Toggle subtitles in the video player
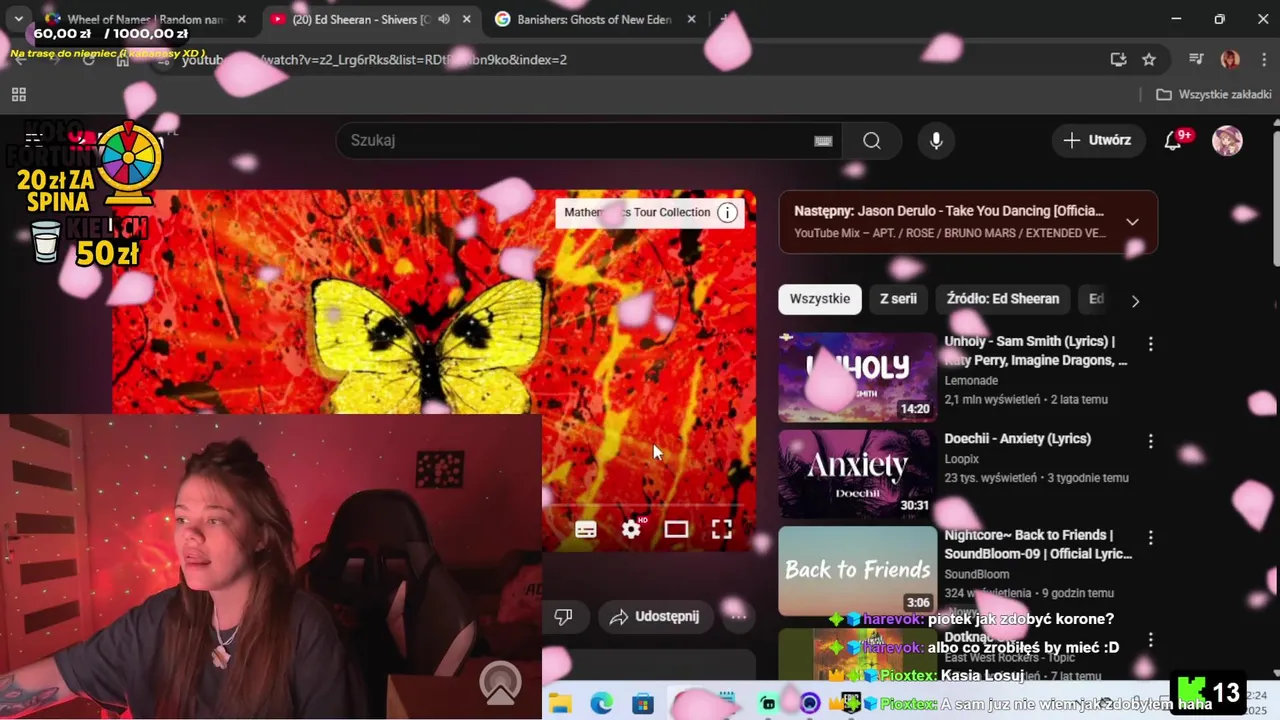Image resolution: width=1280 pixels, height=720 pixels. point(586,530)
